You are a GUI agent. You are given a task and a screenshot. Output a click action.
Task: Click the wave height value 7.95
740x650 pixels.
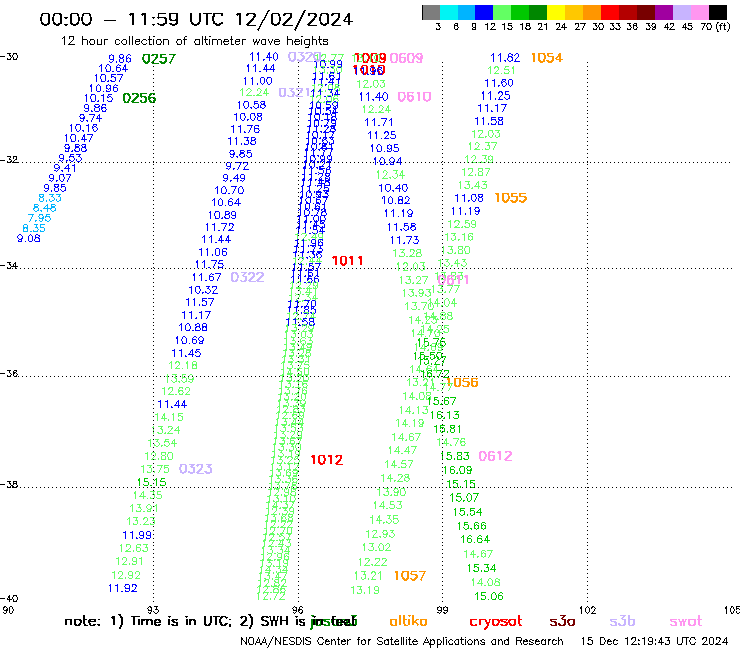[39, 218]
